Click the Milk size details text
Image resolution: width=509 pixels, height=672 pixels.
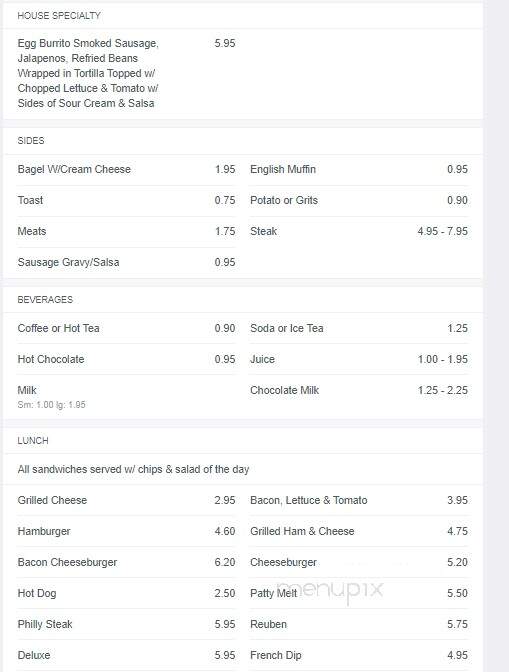[x=51, y=405]
